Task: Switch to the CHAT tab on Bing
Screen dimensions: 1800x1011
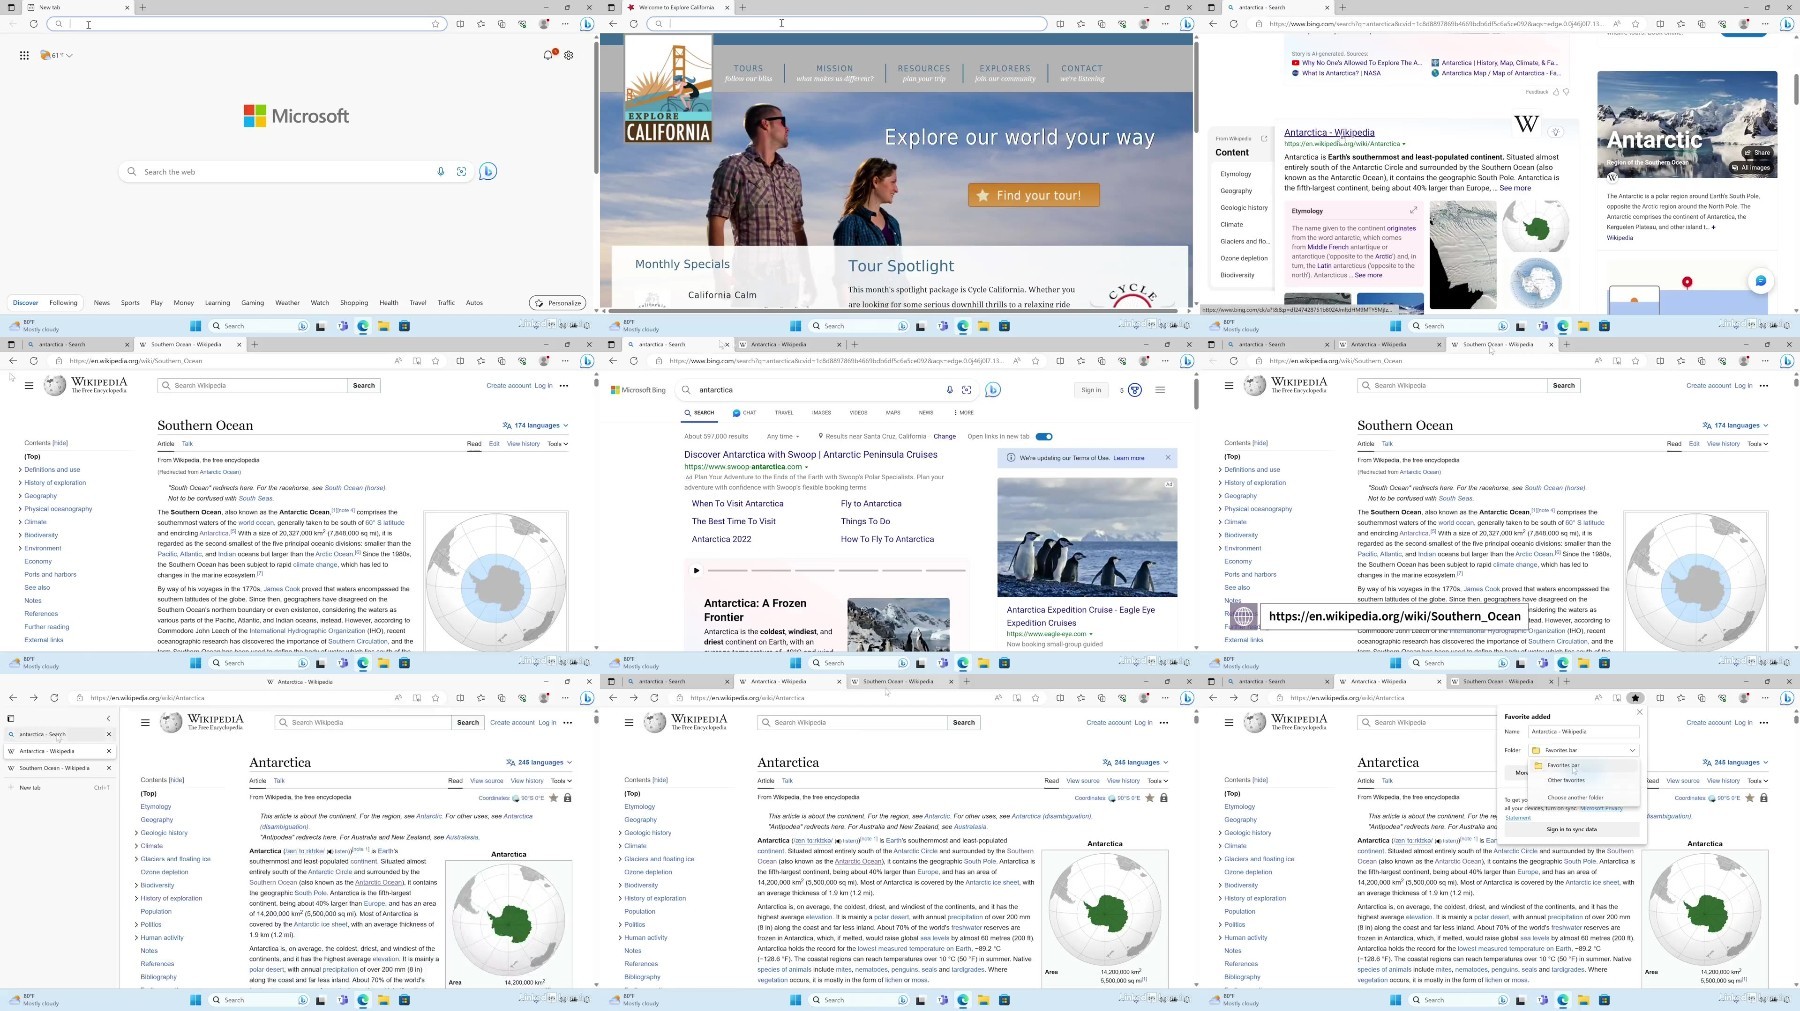Action: click(744, 412)
